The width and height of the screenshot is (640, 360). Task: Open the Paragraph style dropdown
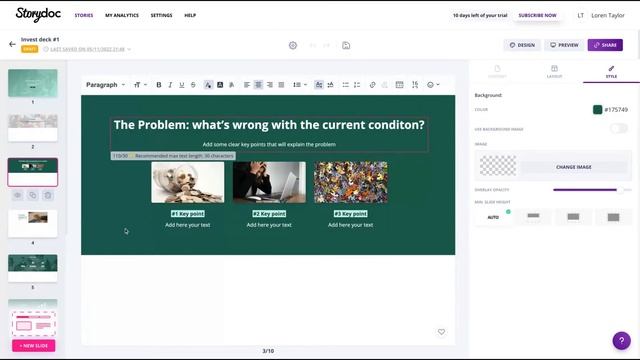105,85
